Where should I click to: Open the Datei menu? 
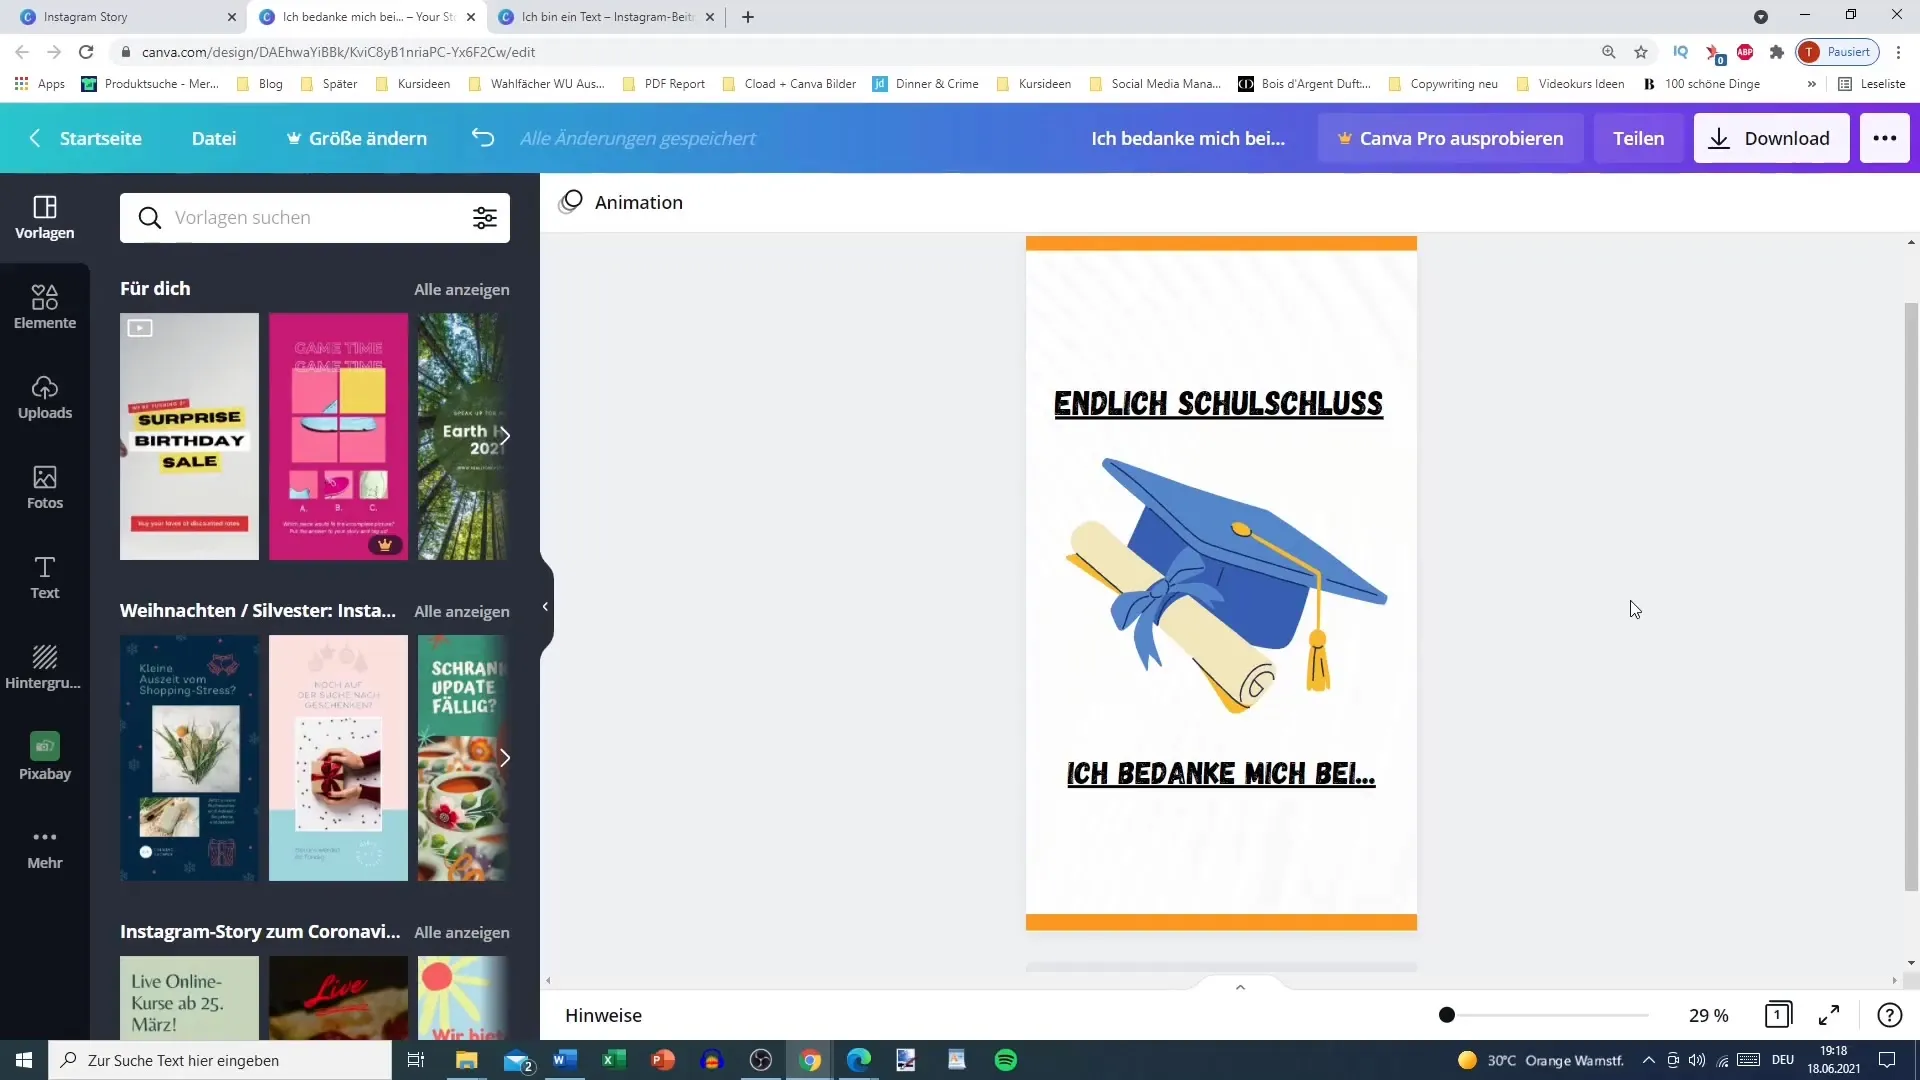tap(214, 138)
